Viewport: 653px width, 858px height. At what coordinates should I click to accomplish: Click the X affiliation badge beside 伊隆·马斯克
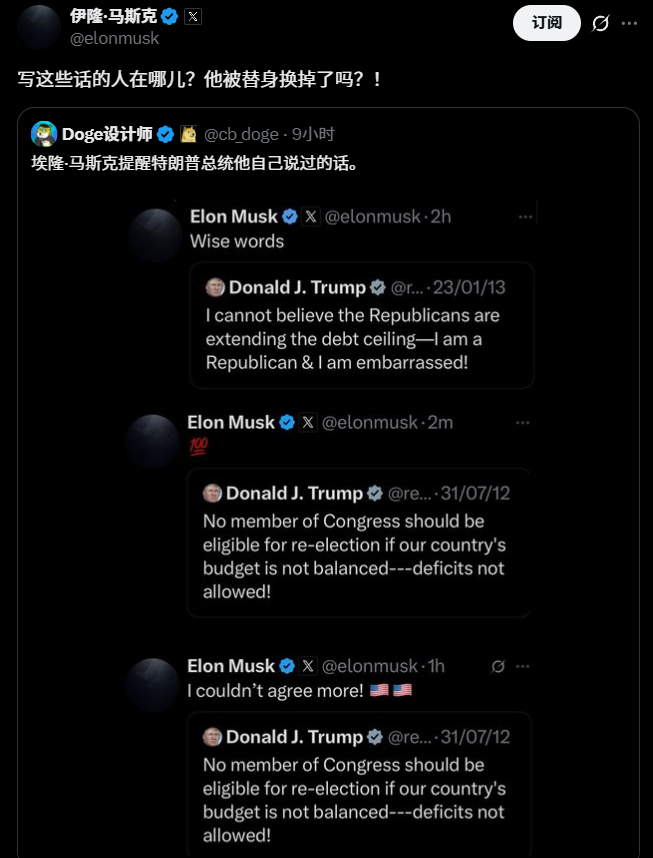[193, 16]
